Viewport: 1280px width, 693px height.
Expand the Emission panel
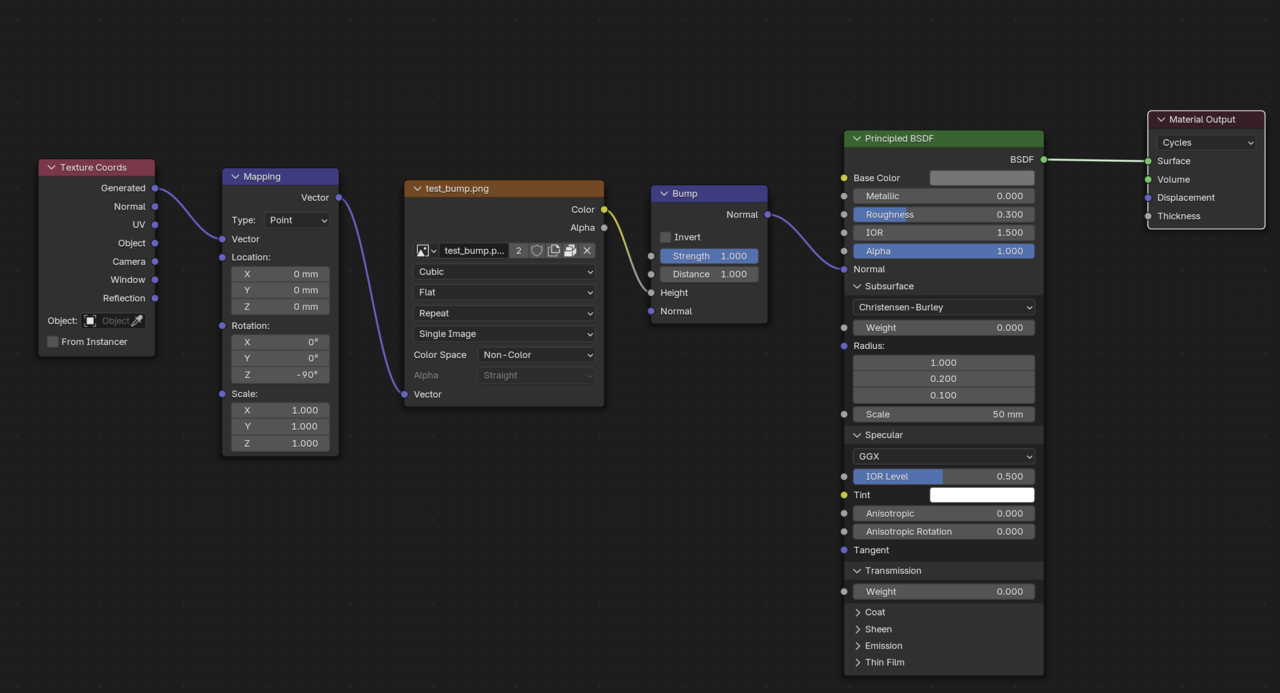click(x=857, y=646)
